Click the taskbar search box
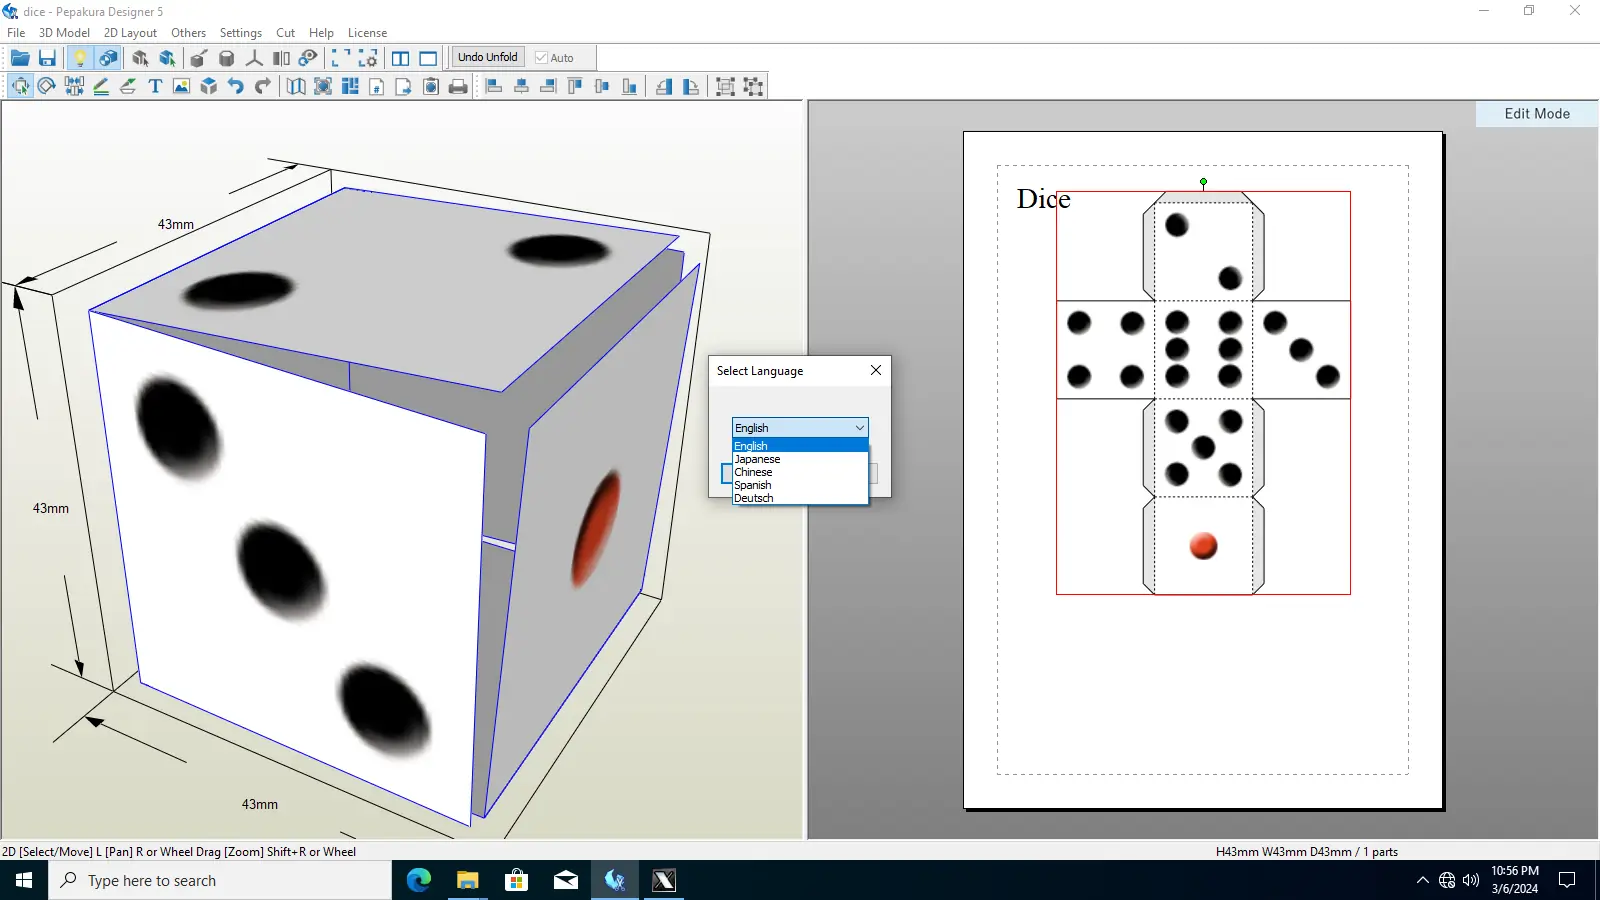The width and height of the screenshot is (1600, 900). [220, 880]
